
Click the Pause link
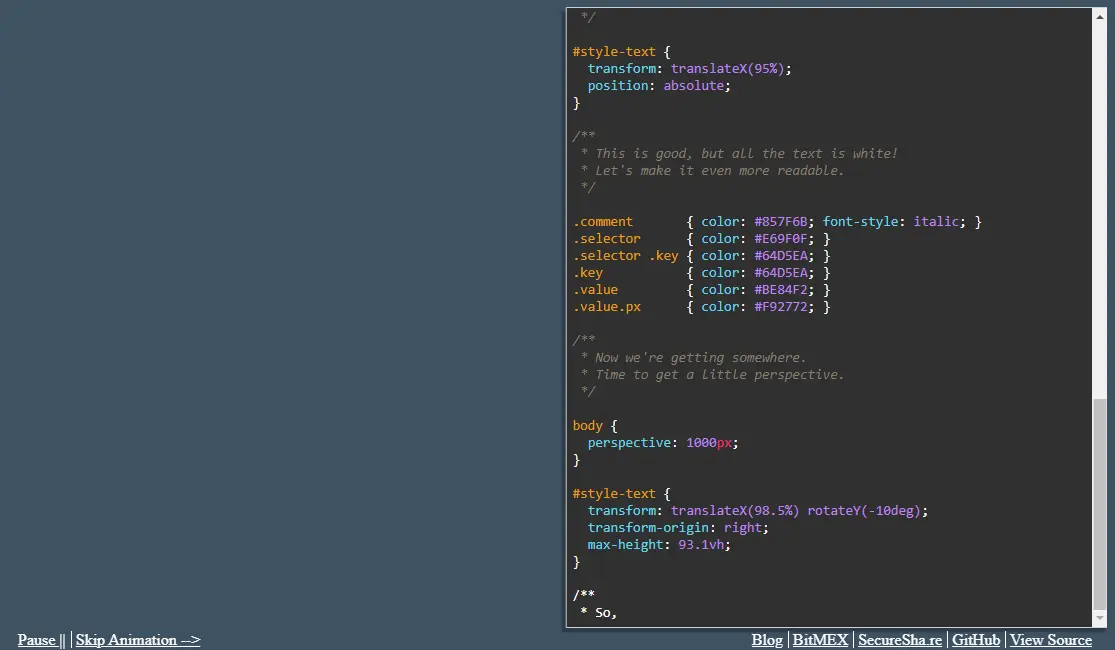(x=38, y=640)
